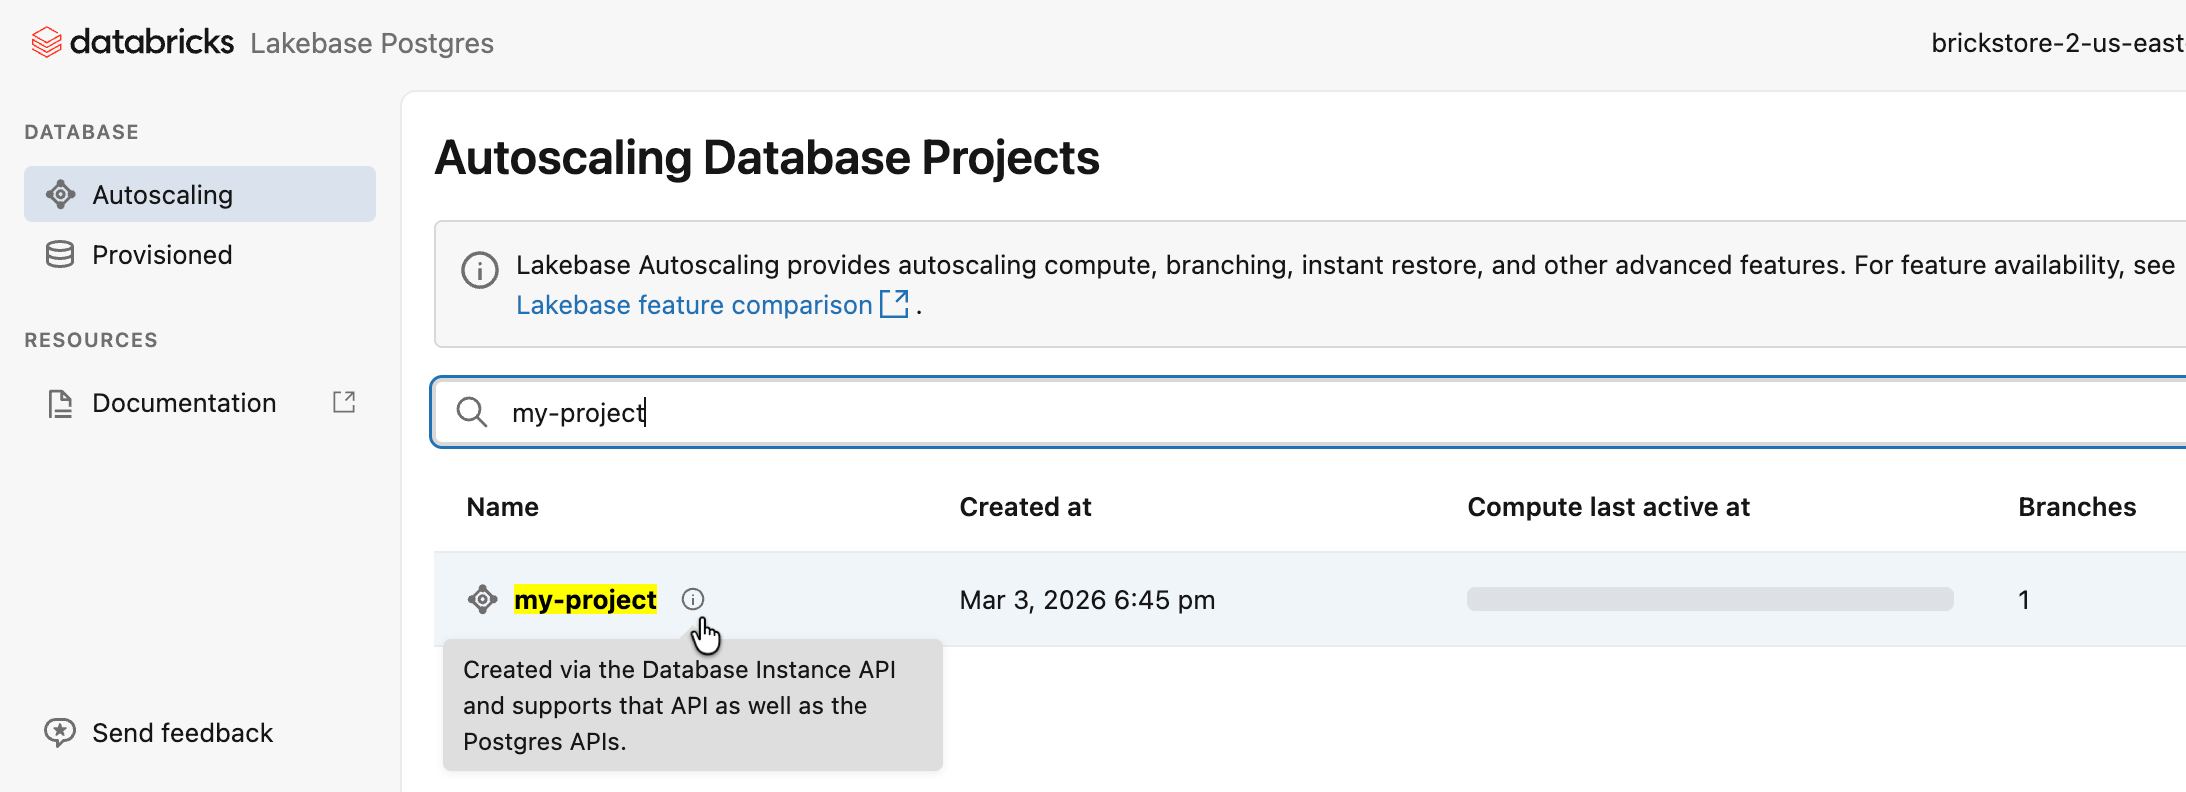Viewport: 2186px width, 792px height.
Task: Click the Documentation page icon
Action: pyautogui.click(x=60, y=404)
